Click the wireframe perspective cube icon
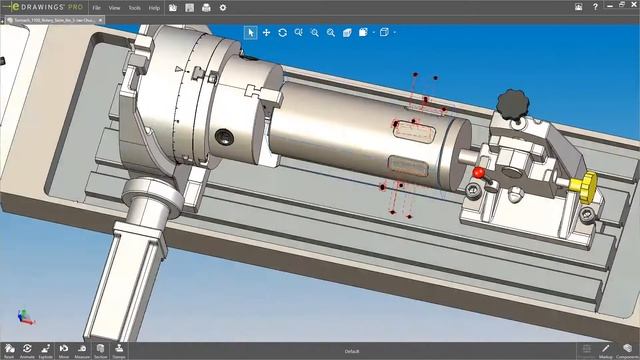 [384, 32]
